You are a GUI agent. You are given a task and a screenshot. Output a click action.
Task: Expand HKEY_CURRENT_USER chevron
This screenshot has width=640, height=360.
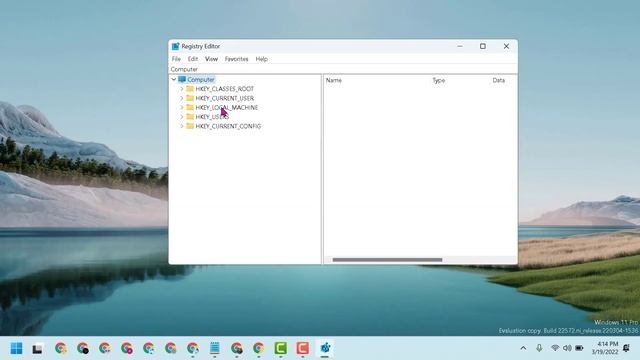182,98
